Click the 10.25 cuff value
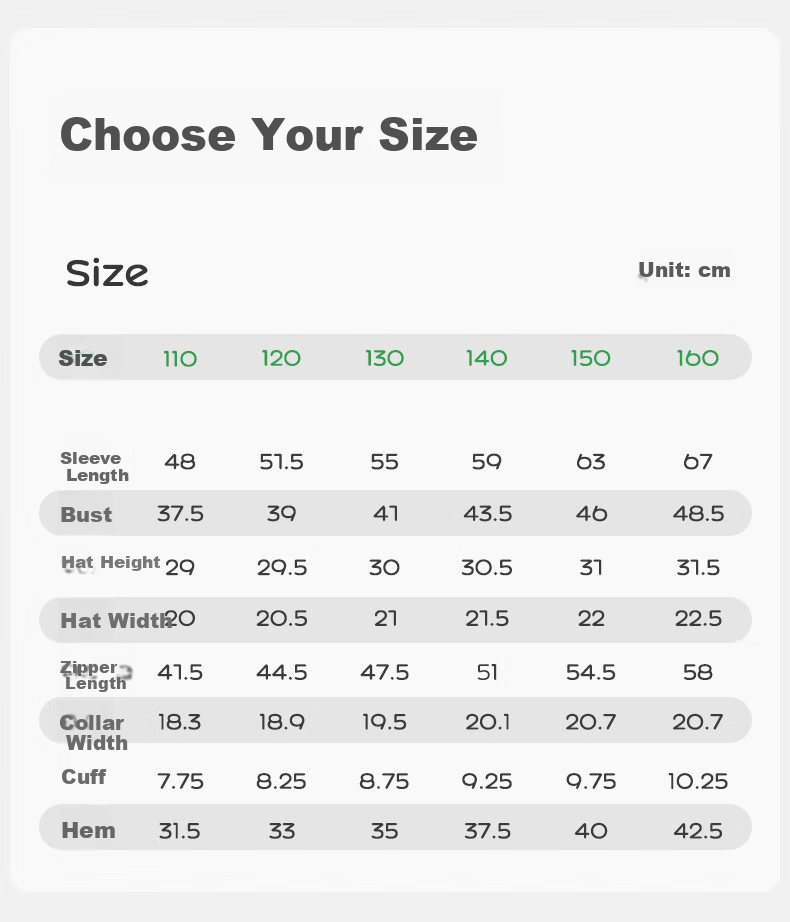Image resolution: width=790 pixels, height=922 pixels. click(x=698, y=781)
